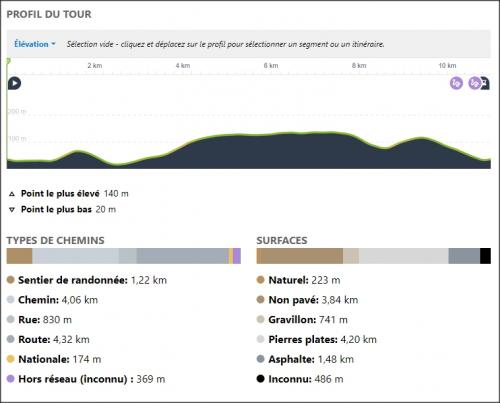Click the highest point triangle icon
This screenshot has width=500, height=403.
tap(12, 194)
